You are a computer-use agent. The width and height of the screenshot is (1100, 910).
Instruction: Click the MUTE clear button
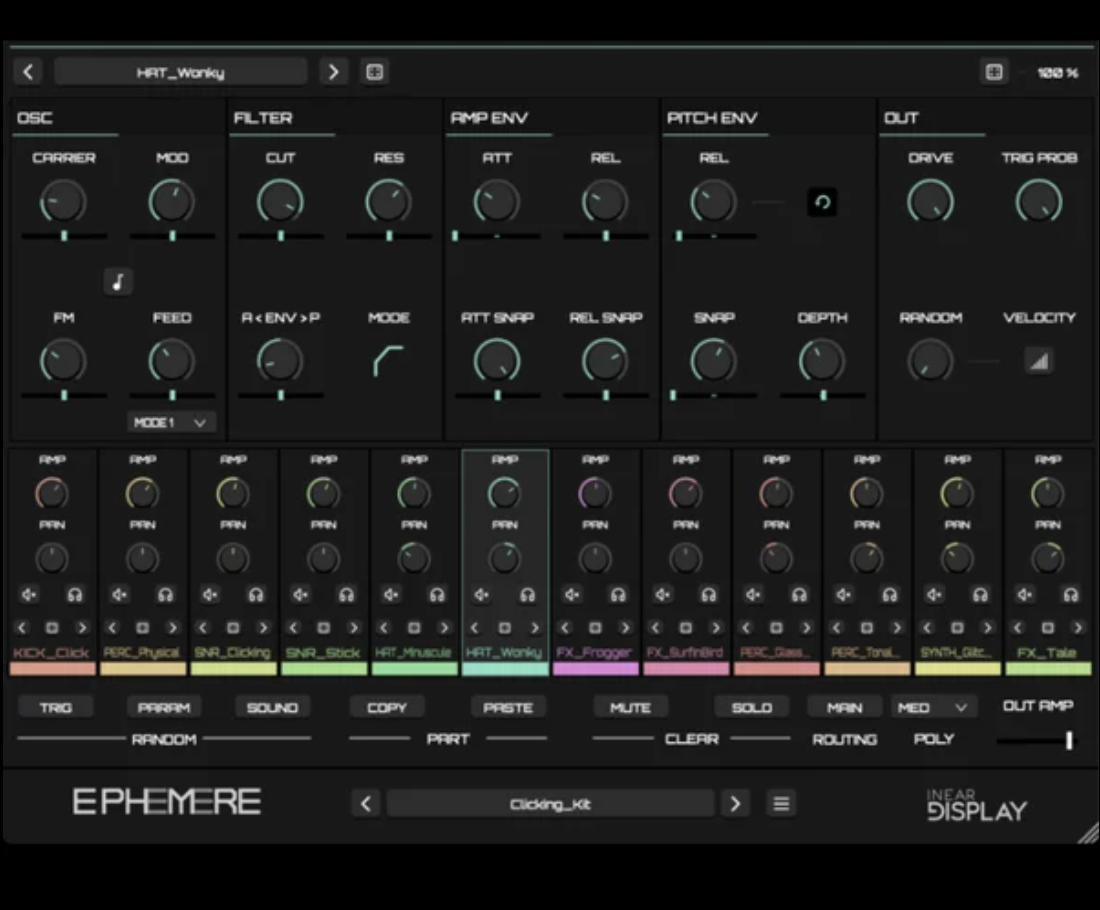click(630, 708)
